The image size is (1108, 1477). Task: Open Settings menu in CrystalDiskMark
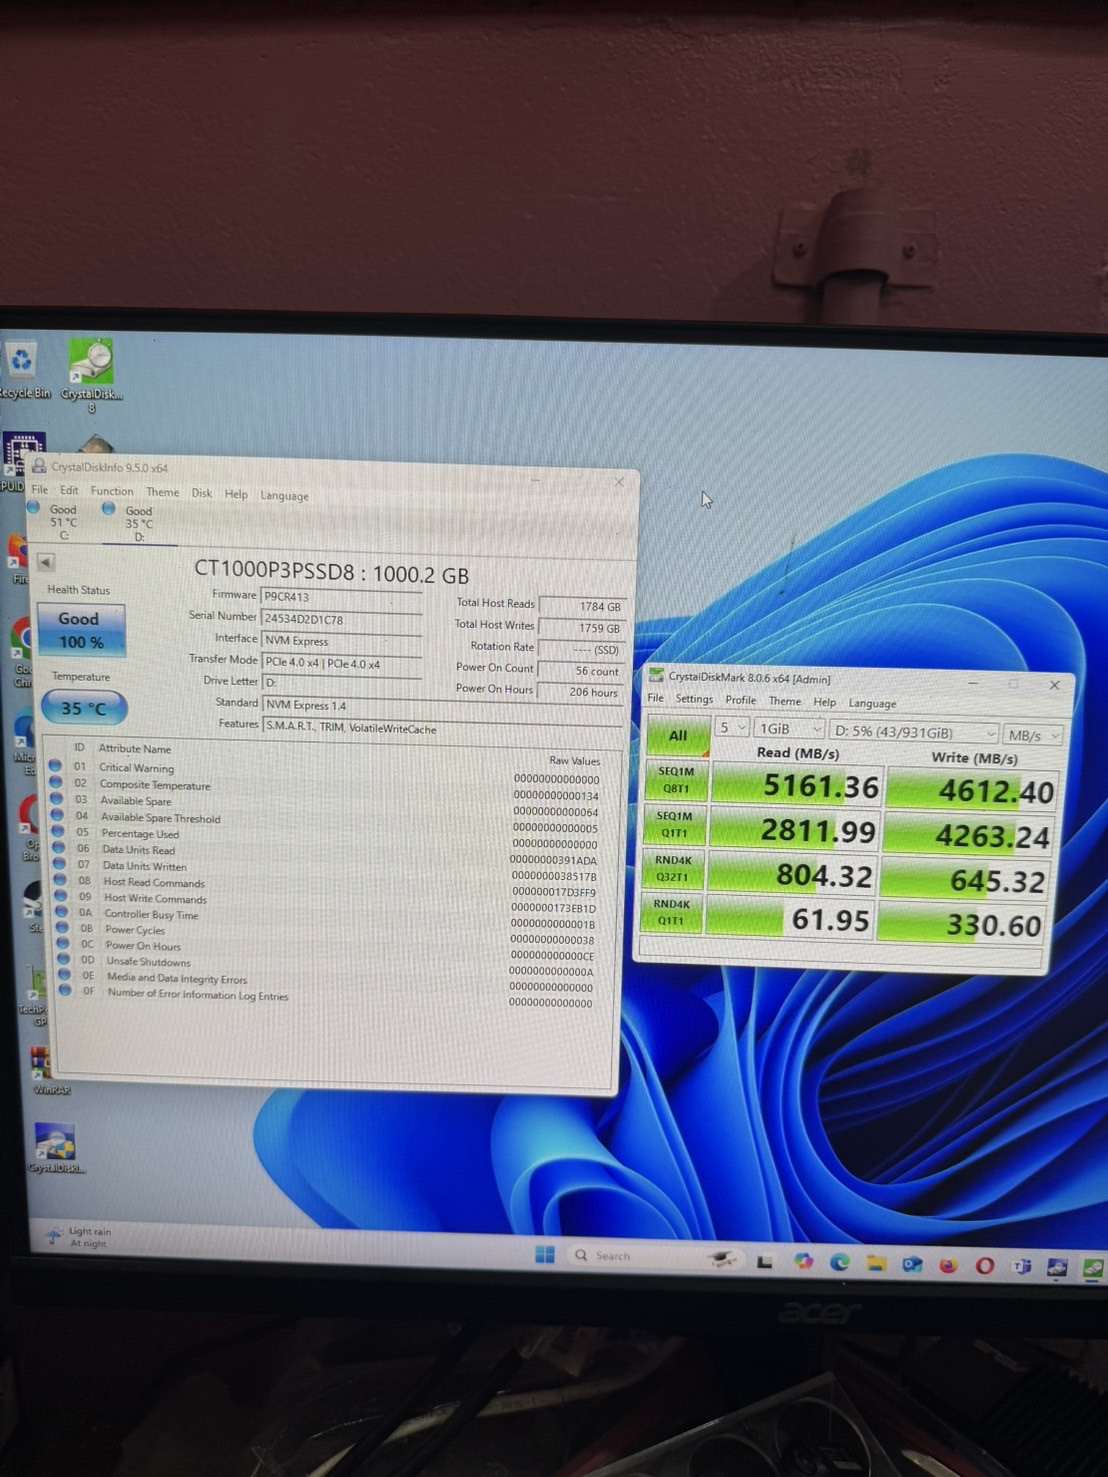coord(694,699)
